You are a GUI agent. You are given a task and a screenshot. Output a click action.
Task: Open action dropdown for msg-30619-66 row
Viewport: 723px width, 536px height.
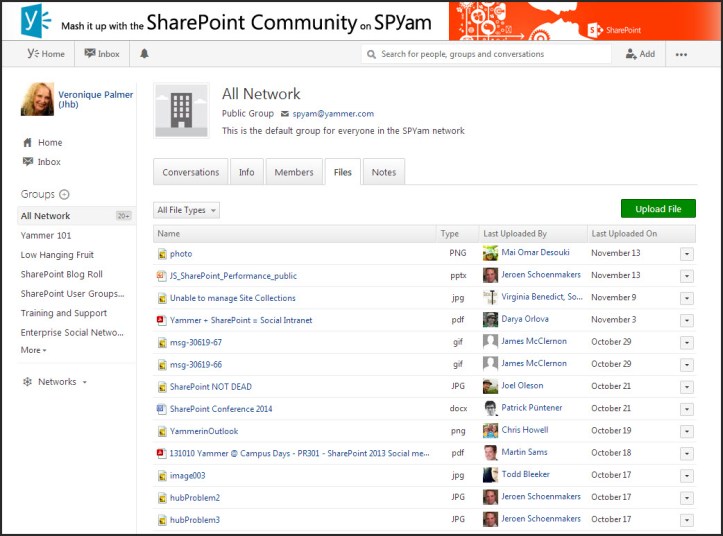687,365
